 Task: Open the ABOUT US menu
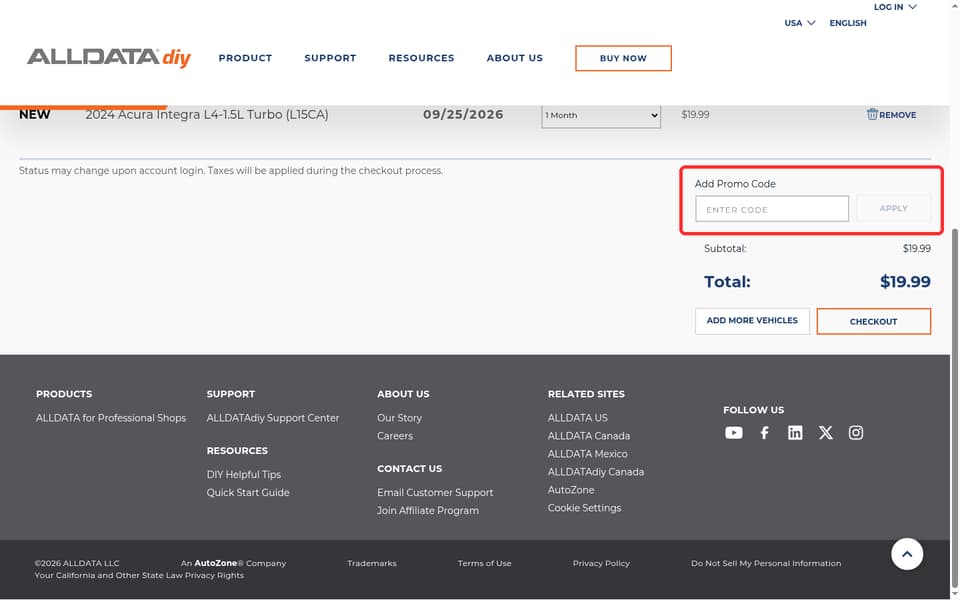(x=514, y=58)
